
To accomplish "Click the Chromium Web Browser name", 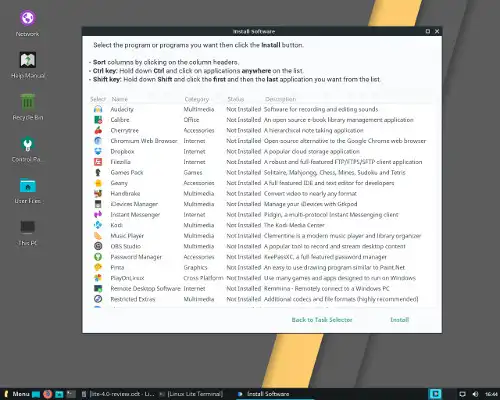I will pos(144,141).
